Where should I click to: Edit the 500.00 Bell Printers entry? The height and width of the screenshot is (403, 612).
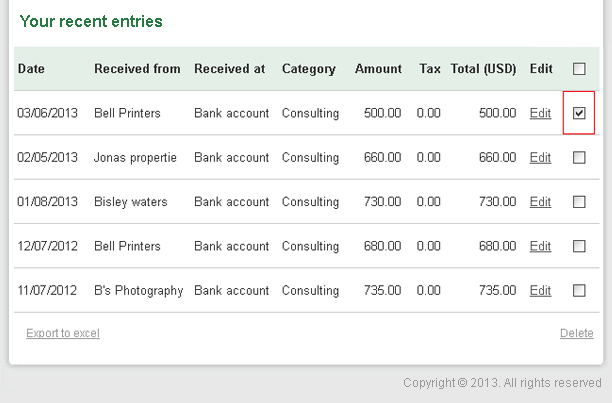[540, 113]
